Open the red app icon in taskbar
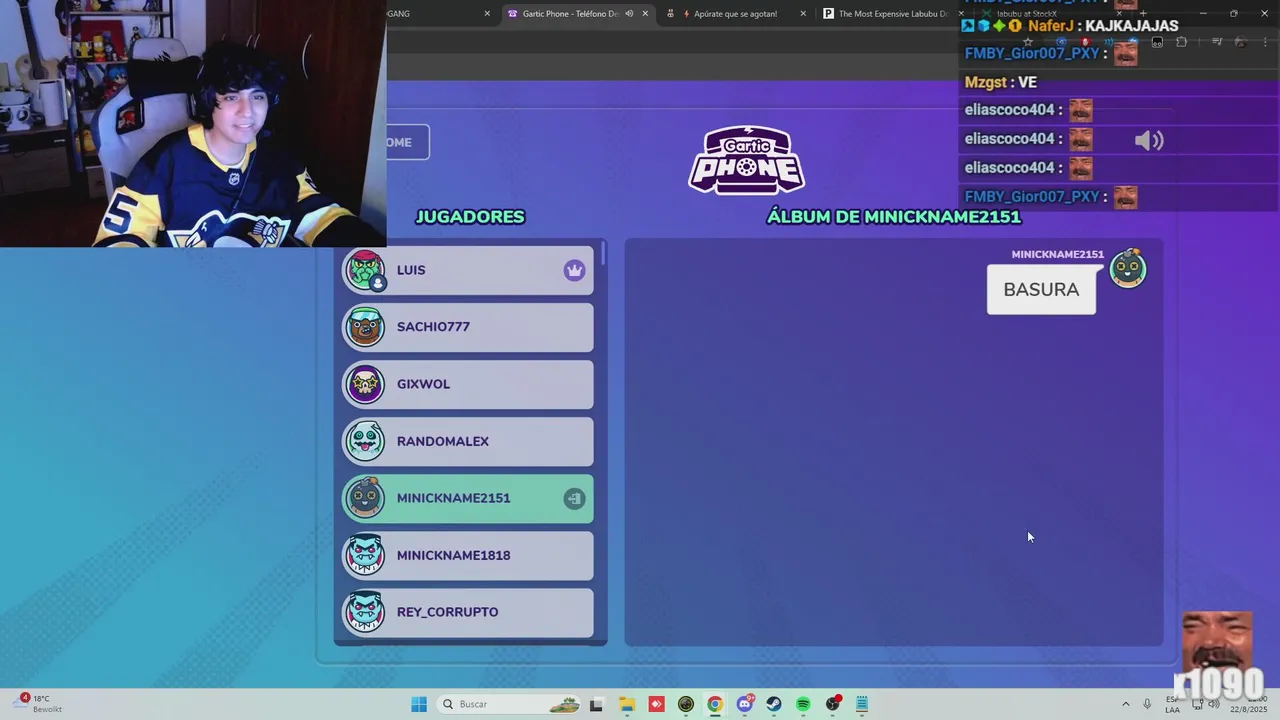The image size is (1280, 720). click(656, 704)
